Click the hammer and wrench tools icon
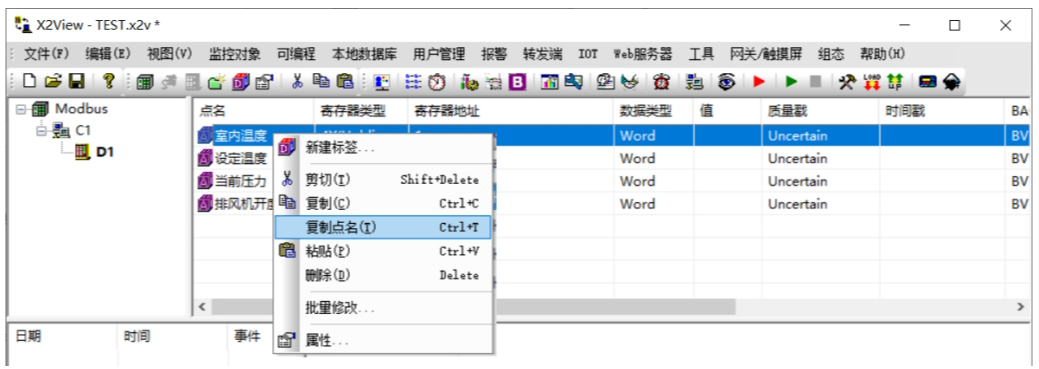Image resolution: width=1039 pixels, height=369 pixels. [847, 81]
